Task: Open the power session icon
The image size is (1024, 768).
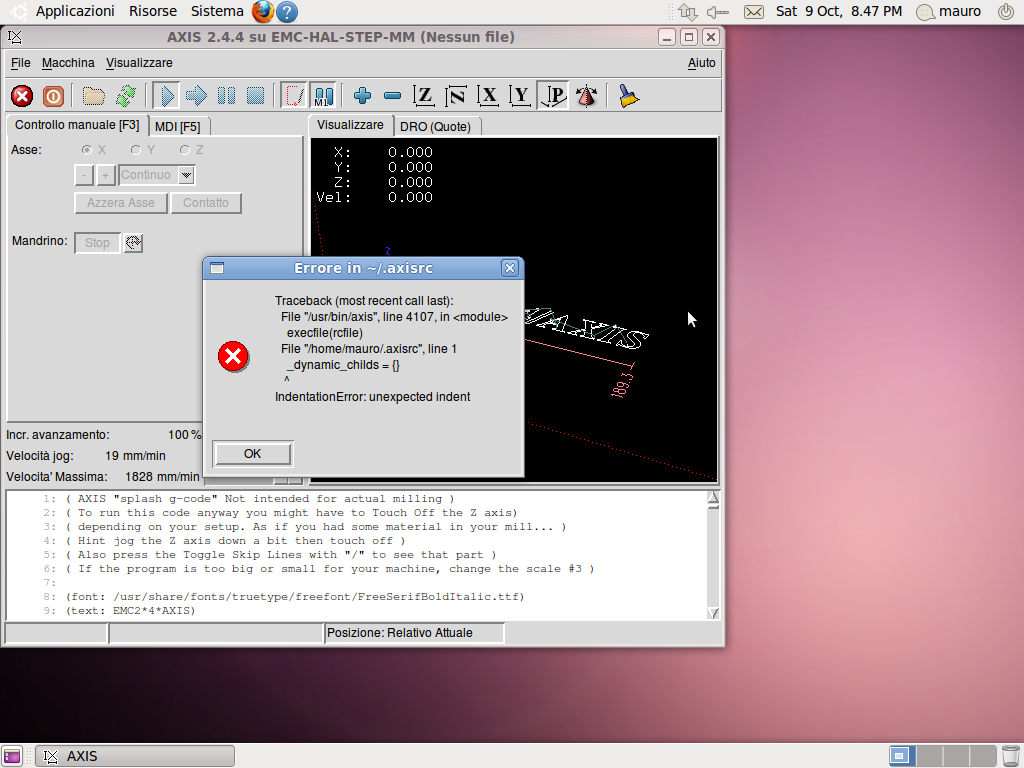Action: 1006,11
